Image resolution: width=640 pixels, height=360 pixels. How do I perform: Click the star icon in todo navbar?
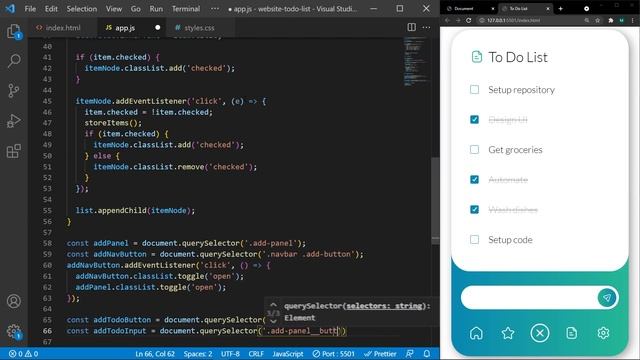[x=508, y=333]
